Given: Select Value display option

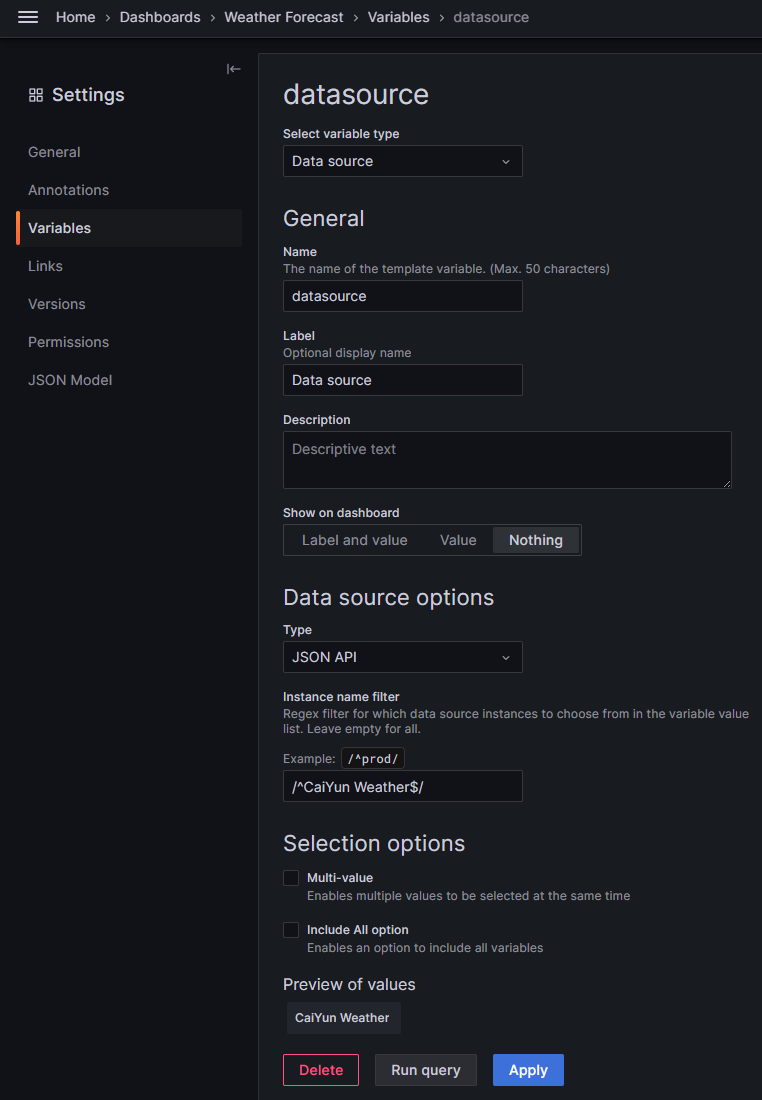Looking at the screenshot, I should [x=458, y=540].
